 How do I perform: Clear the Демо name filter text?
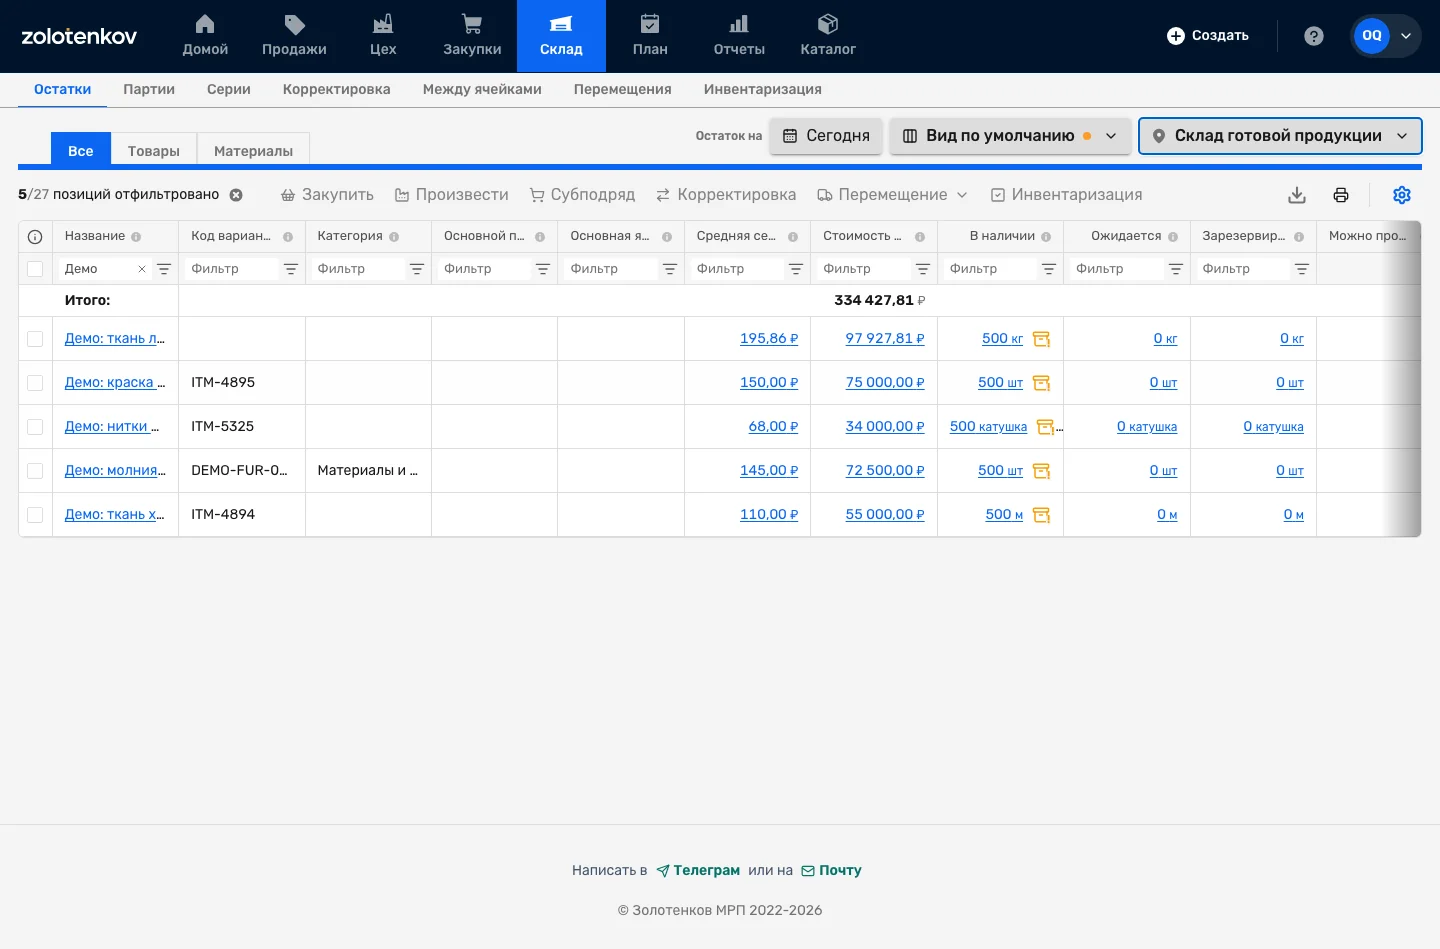[142, 269]
